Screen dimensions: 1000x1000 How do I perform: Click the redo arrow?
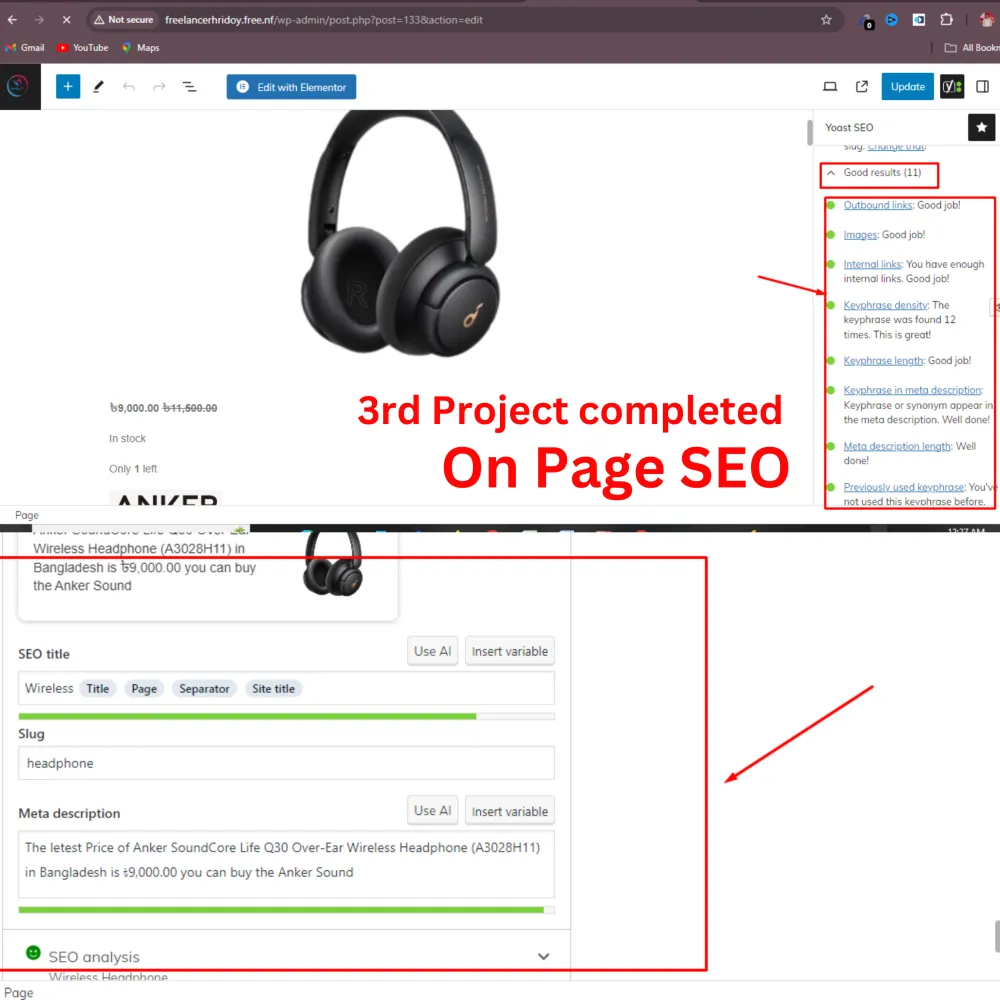(159, 87)
